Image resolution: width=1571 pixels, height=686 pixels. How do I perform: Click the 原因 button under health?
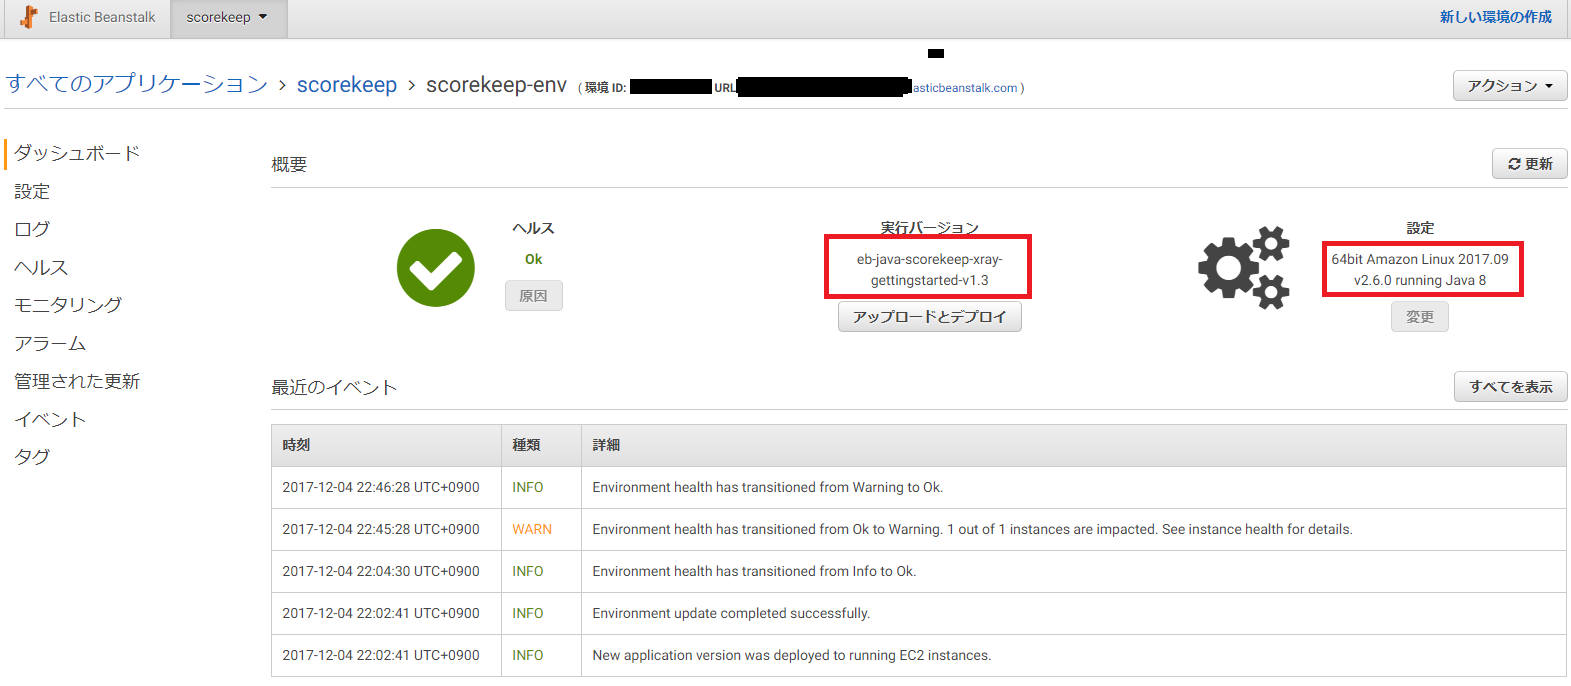coord(534,296)
